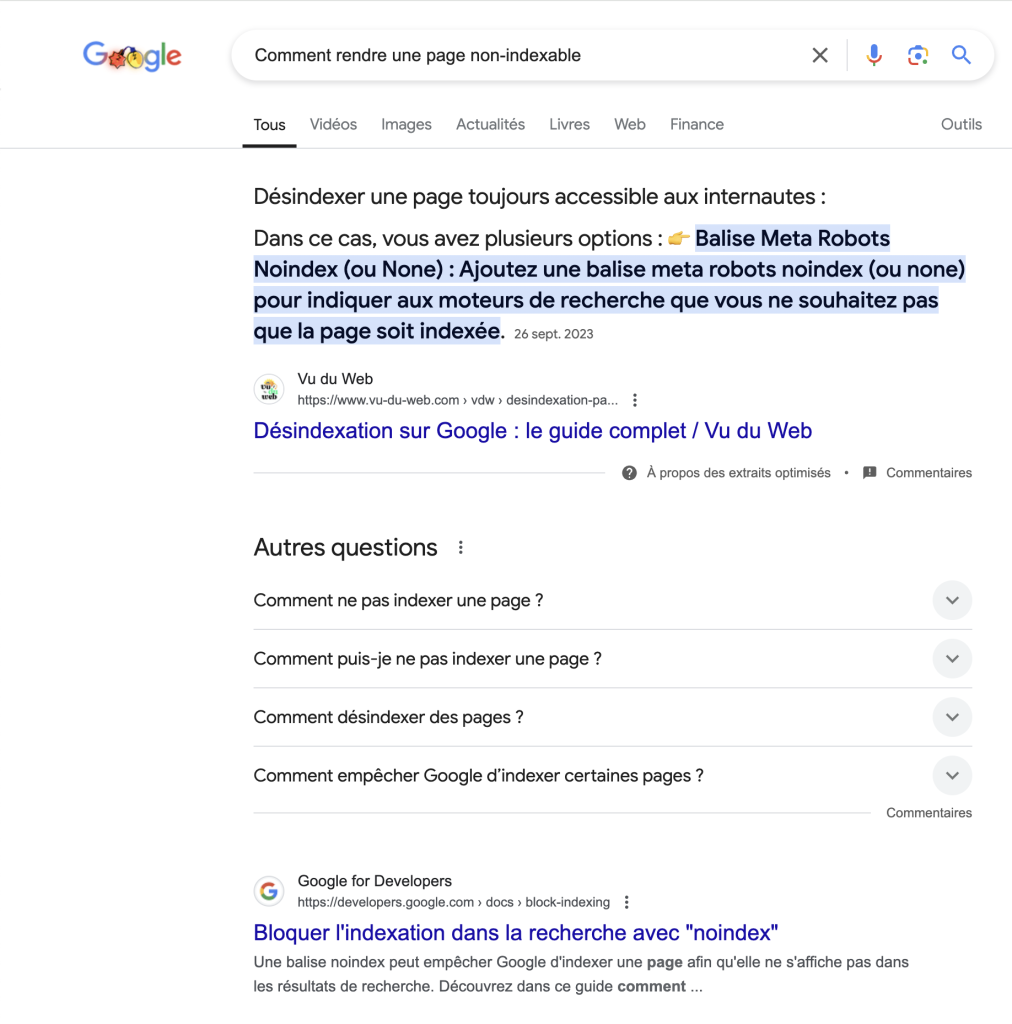Screen dimensions: 1012x1024
Task: Click the Google for Developers favicon
Action: coord(268,891)
